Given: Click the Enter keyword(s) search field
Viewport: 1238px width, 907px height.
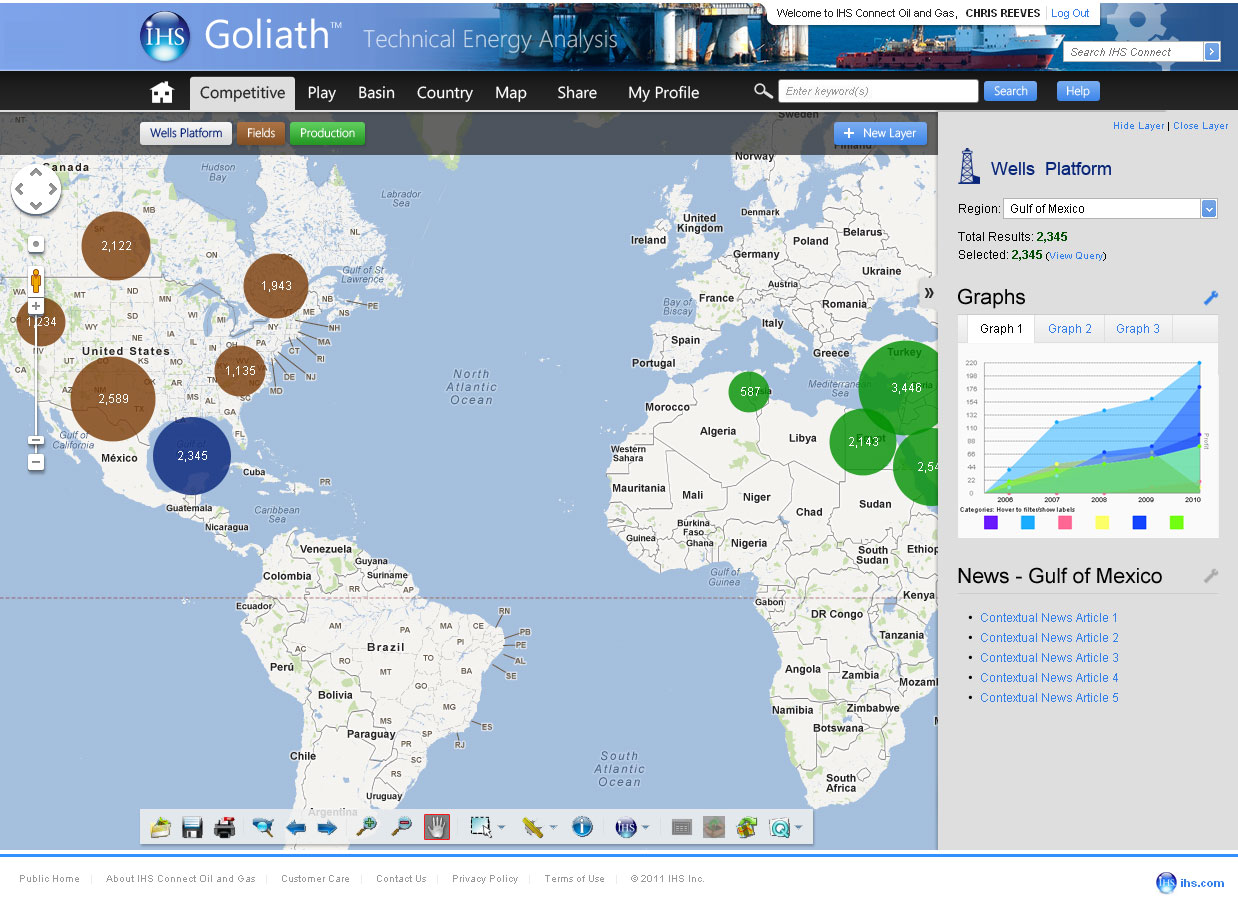Looking at the screenshot, I should [x=878, y=91].
